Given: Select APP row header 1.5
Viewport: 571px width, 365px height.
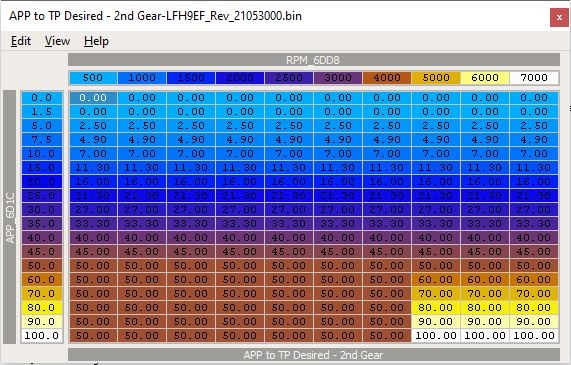Looking at the screenshot, I should pyautogui.click(x=42, y=111).
